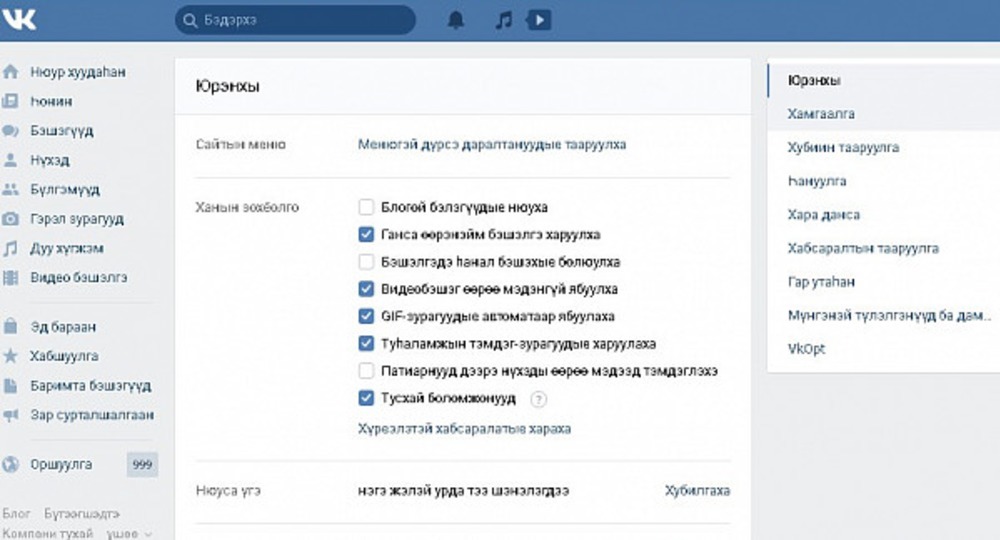1000x540 pixels.
Task: Open Блог footer link
Action: (x=16, y=513)
